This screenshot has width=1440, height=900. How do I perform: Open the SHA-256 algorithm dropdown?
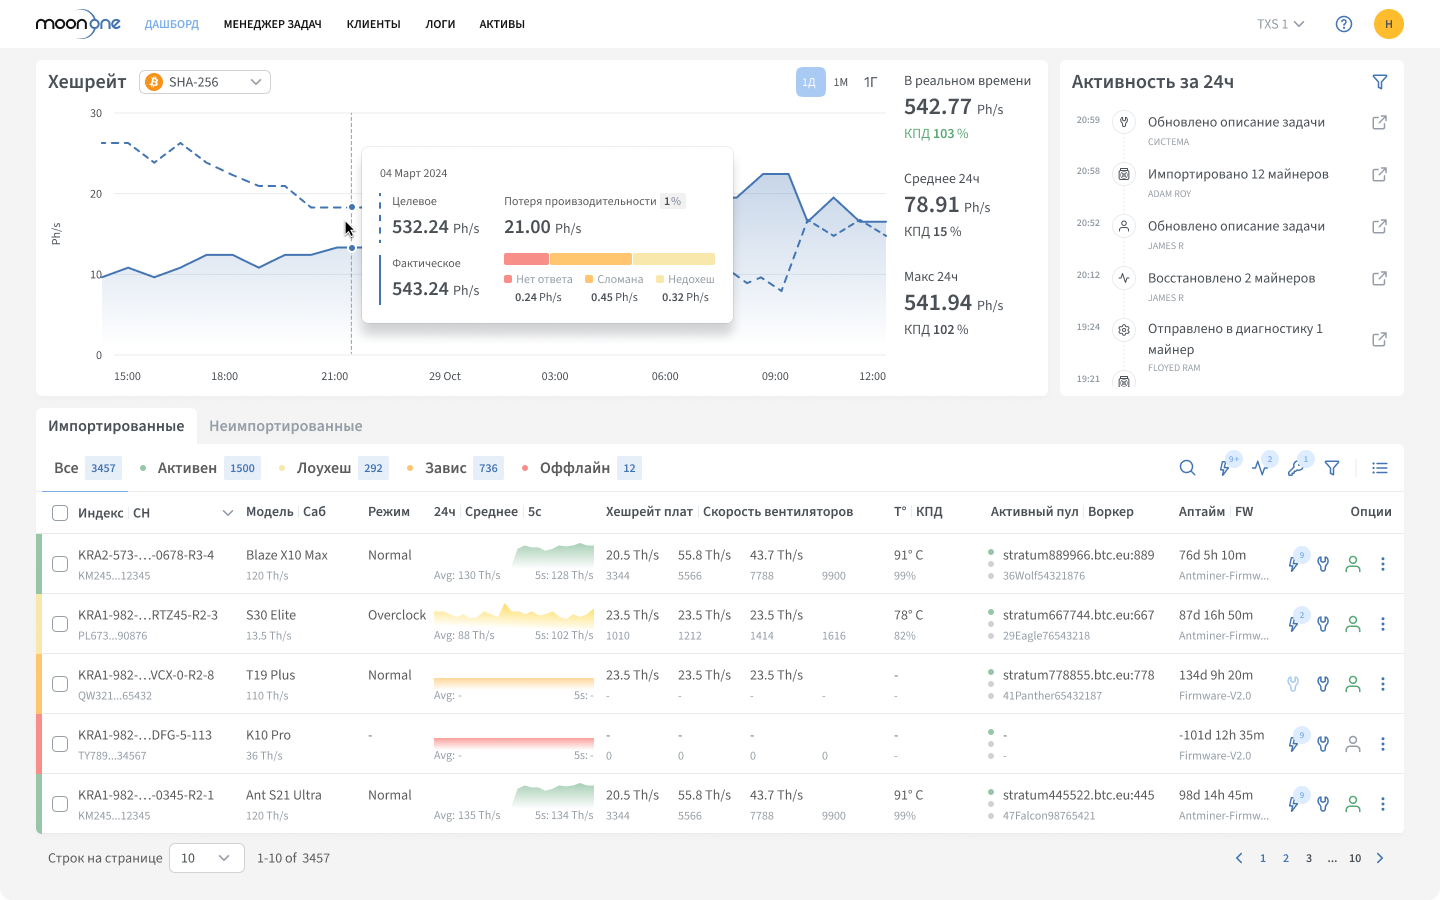tap(205, 82)
